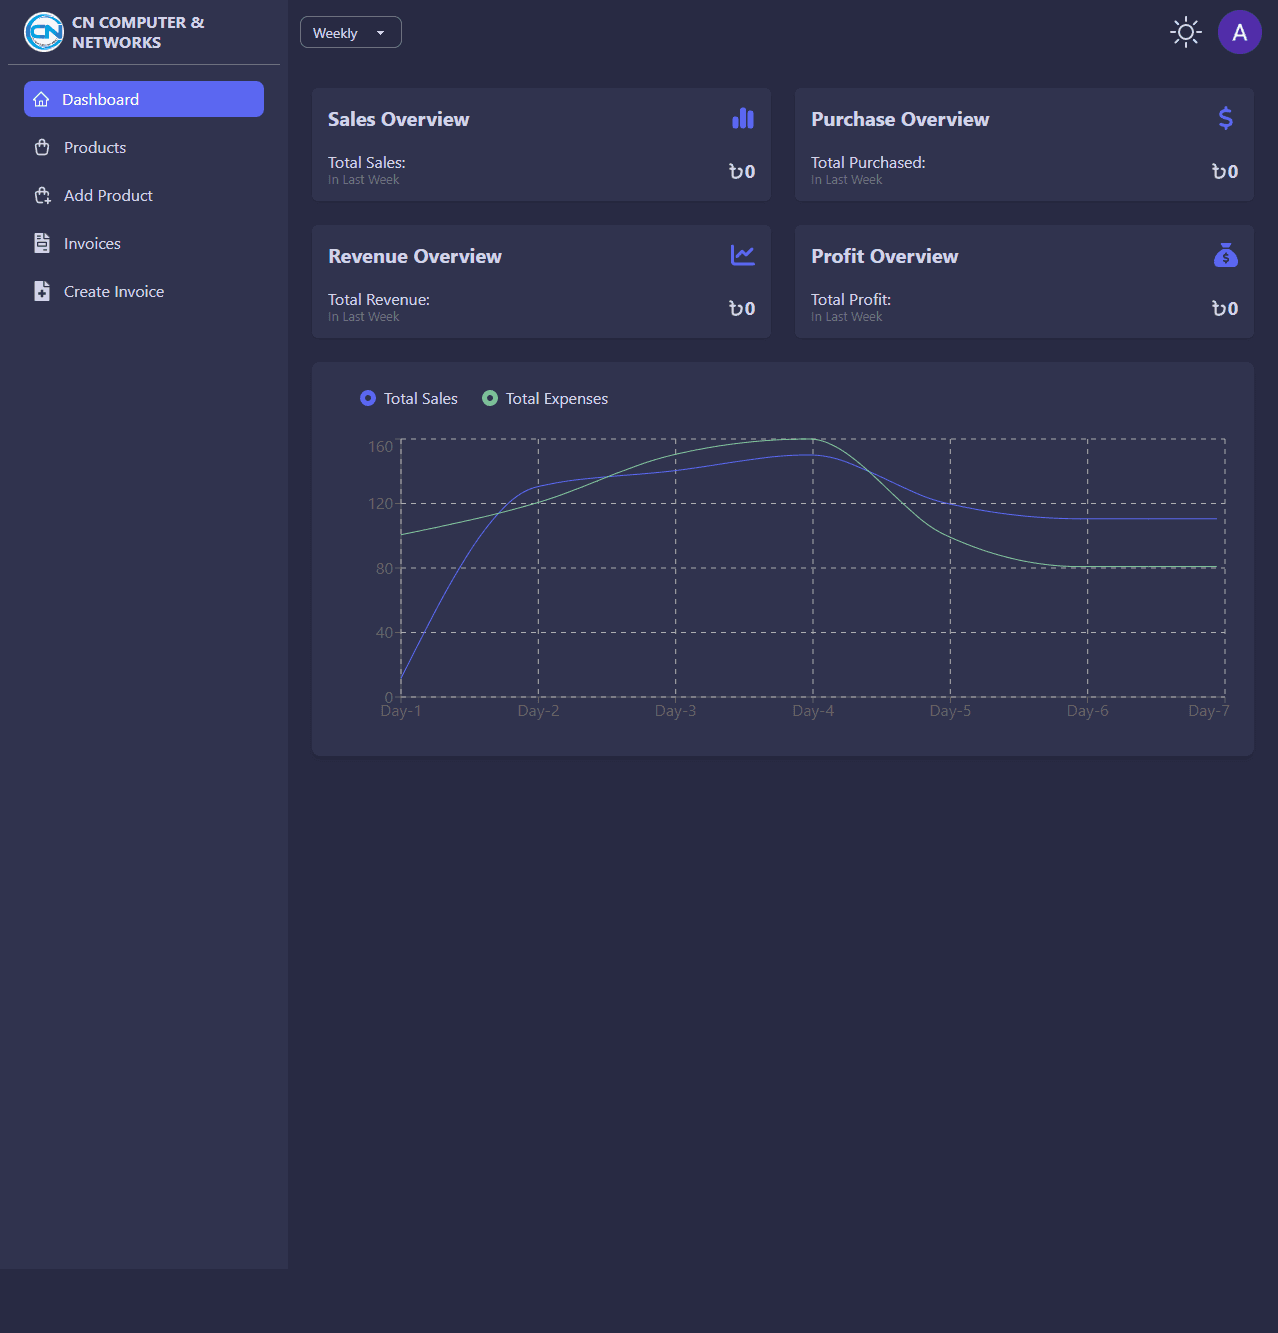Select Add Product in the sidebar
Image resolution: width=1278 pixels, height=1333 pixels.
108,195
